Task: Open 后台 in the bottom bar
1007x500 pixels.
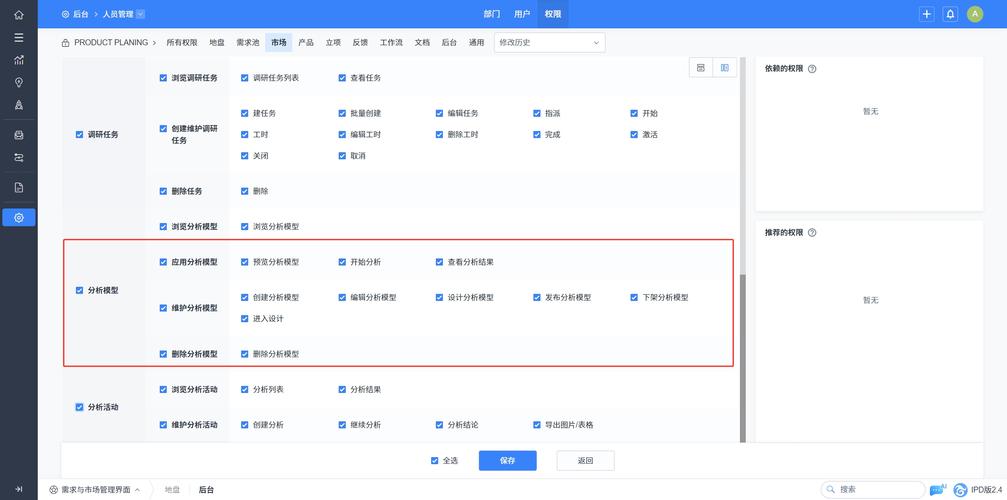Action: pyautogui.click(x=206, y=490)
